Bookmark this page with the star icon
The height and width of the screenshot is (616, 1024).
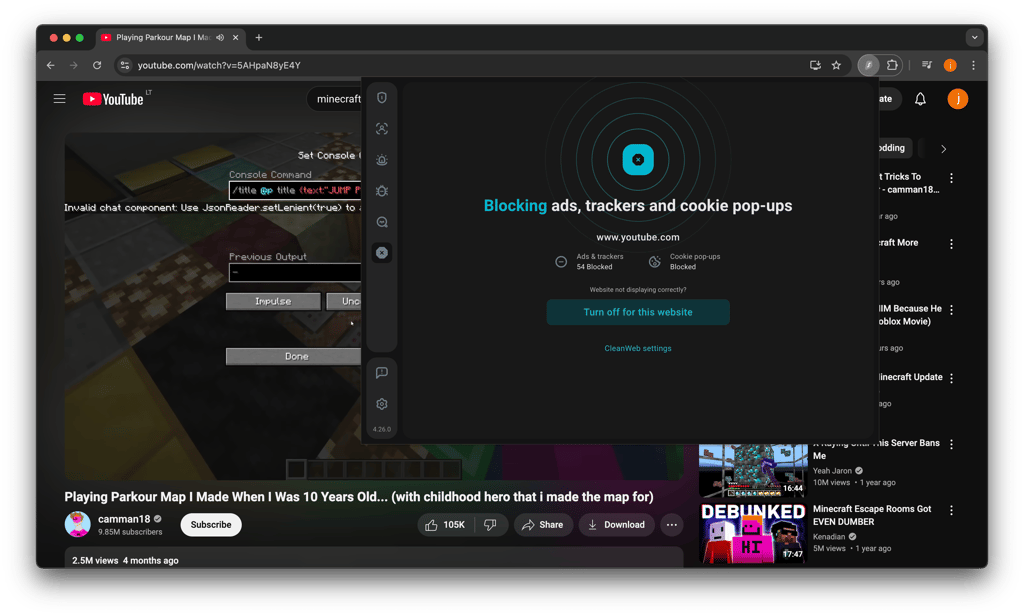coord(837,65)
